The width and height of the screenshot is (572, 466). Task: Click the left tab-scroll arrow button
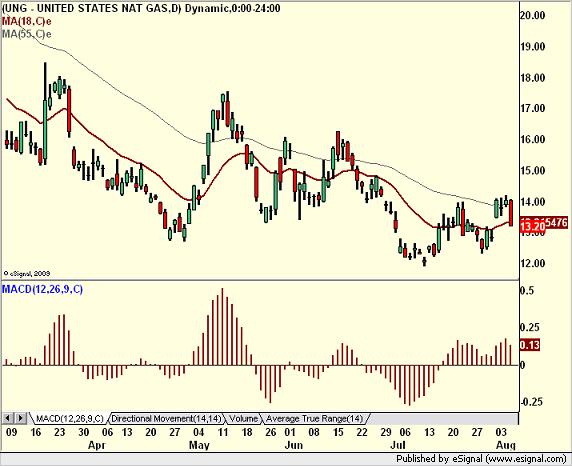8,418
